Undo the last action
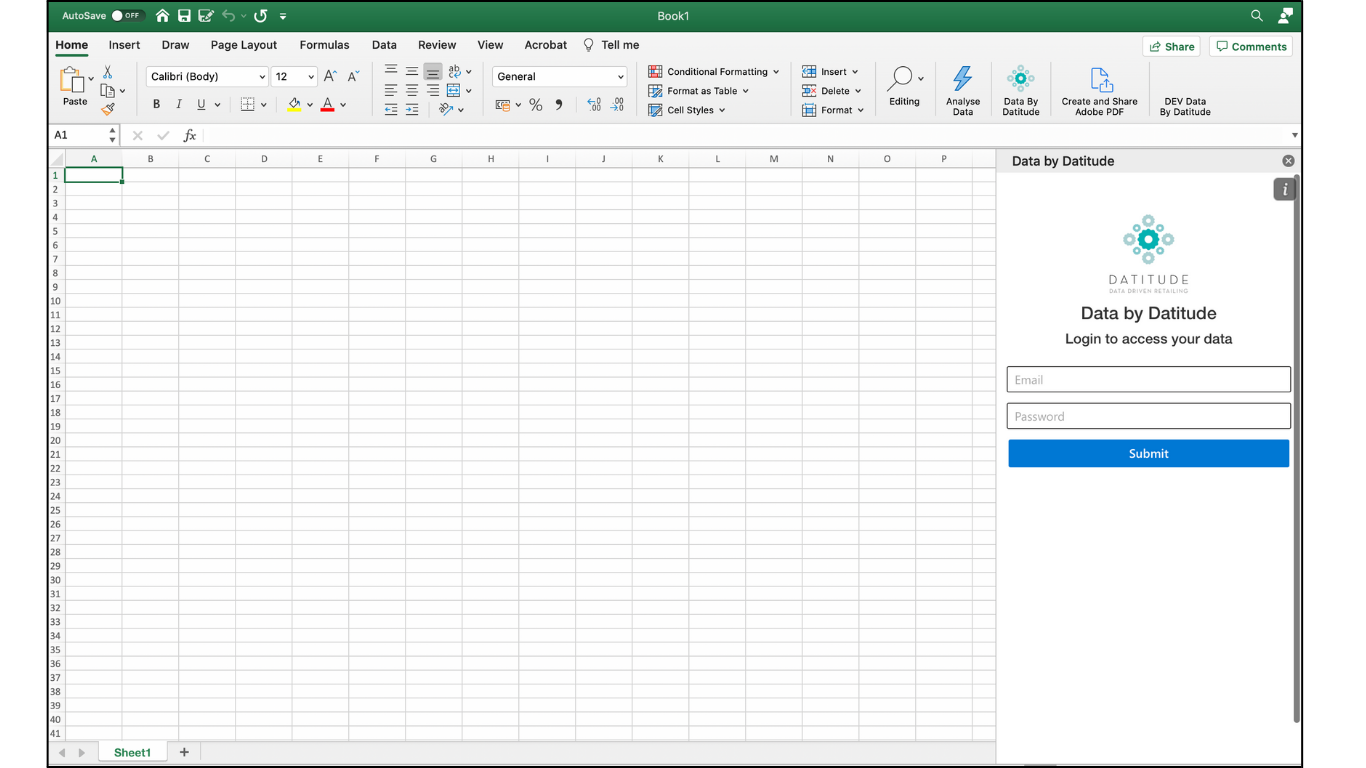Screen dimensions: 1366x768 pos(229,16)
